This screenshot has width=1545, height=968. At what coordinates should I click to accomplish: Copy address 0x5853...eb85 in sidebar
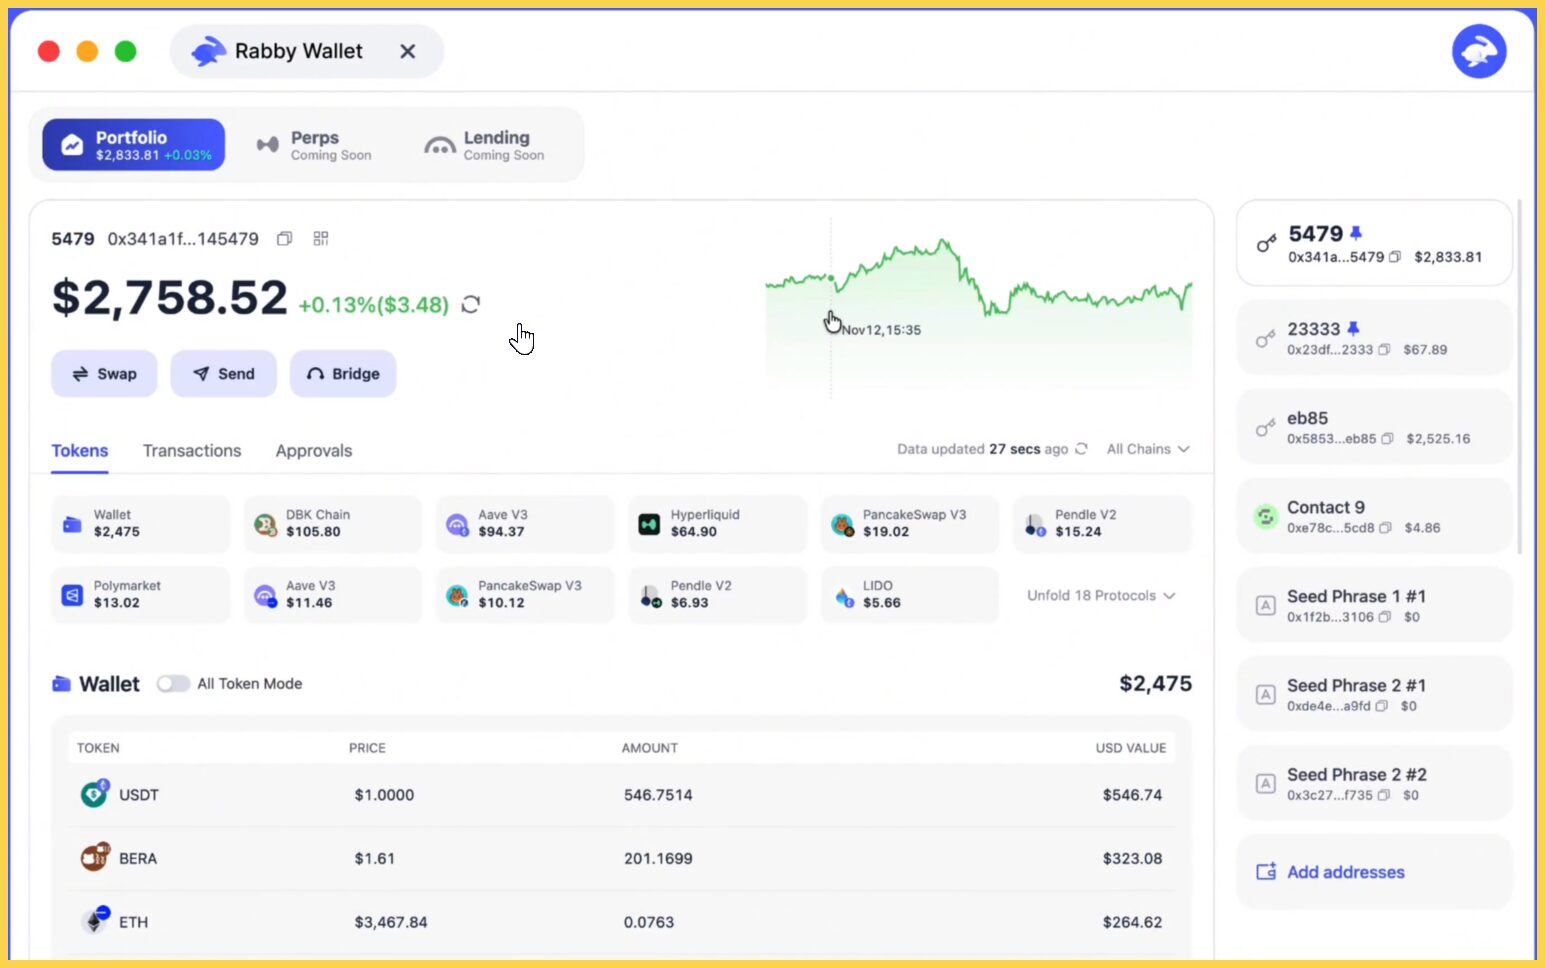[x=1387, y=439]
